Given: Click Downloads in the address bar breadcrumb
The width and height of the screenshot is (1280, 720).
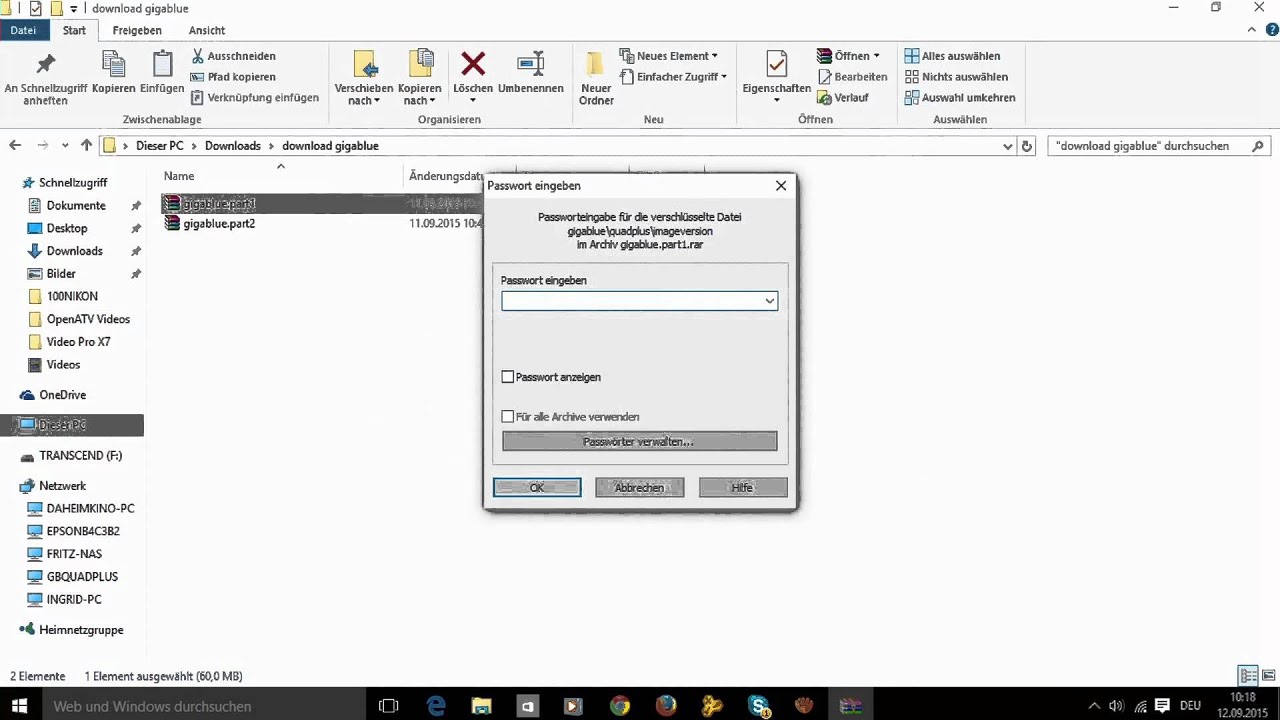Looking at the screenshot, I should pos(233,146).
